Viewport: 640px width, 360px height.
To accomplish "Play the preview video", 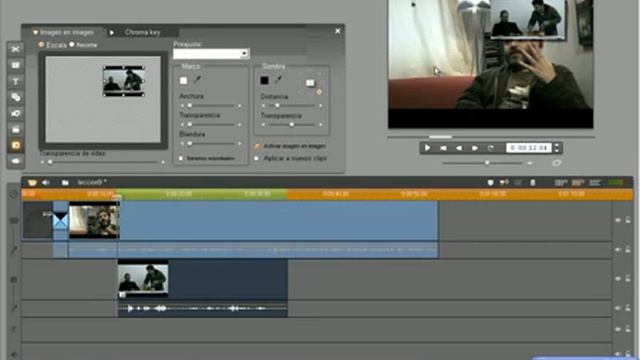I will (x=427, y=148).
